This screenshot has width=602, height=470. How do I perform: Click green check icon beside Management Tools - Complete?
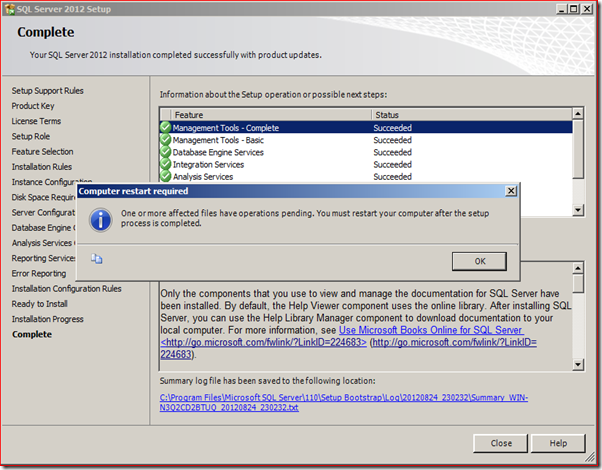pos(165,127)
